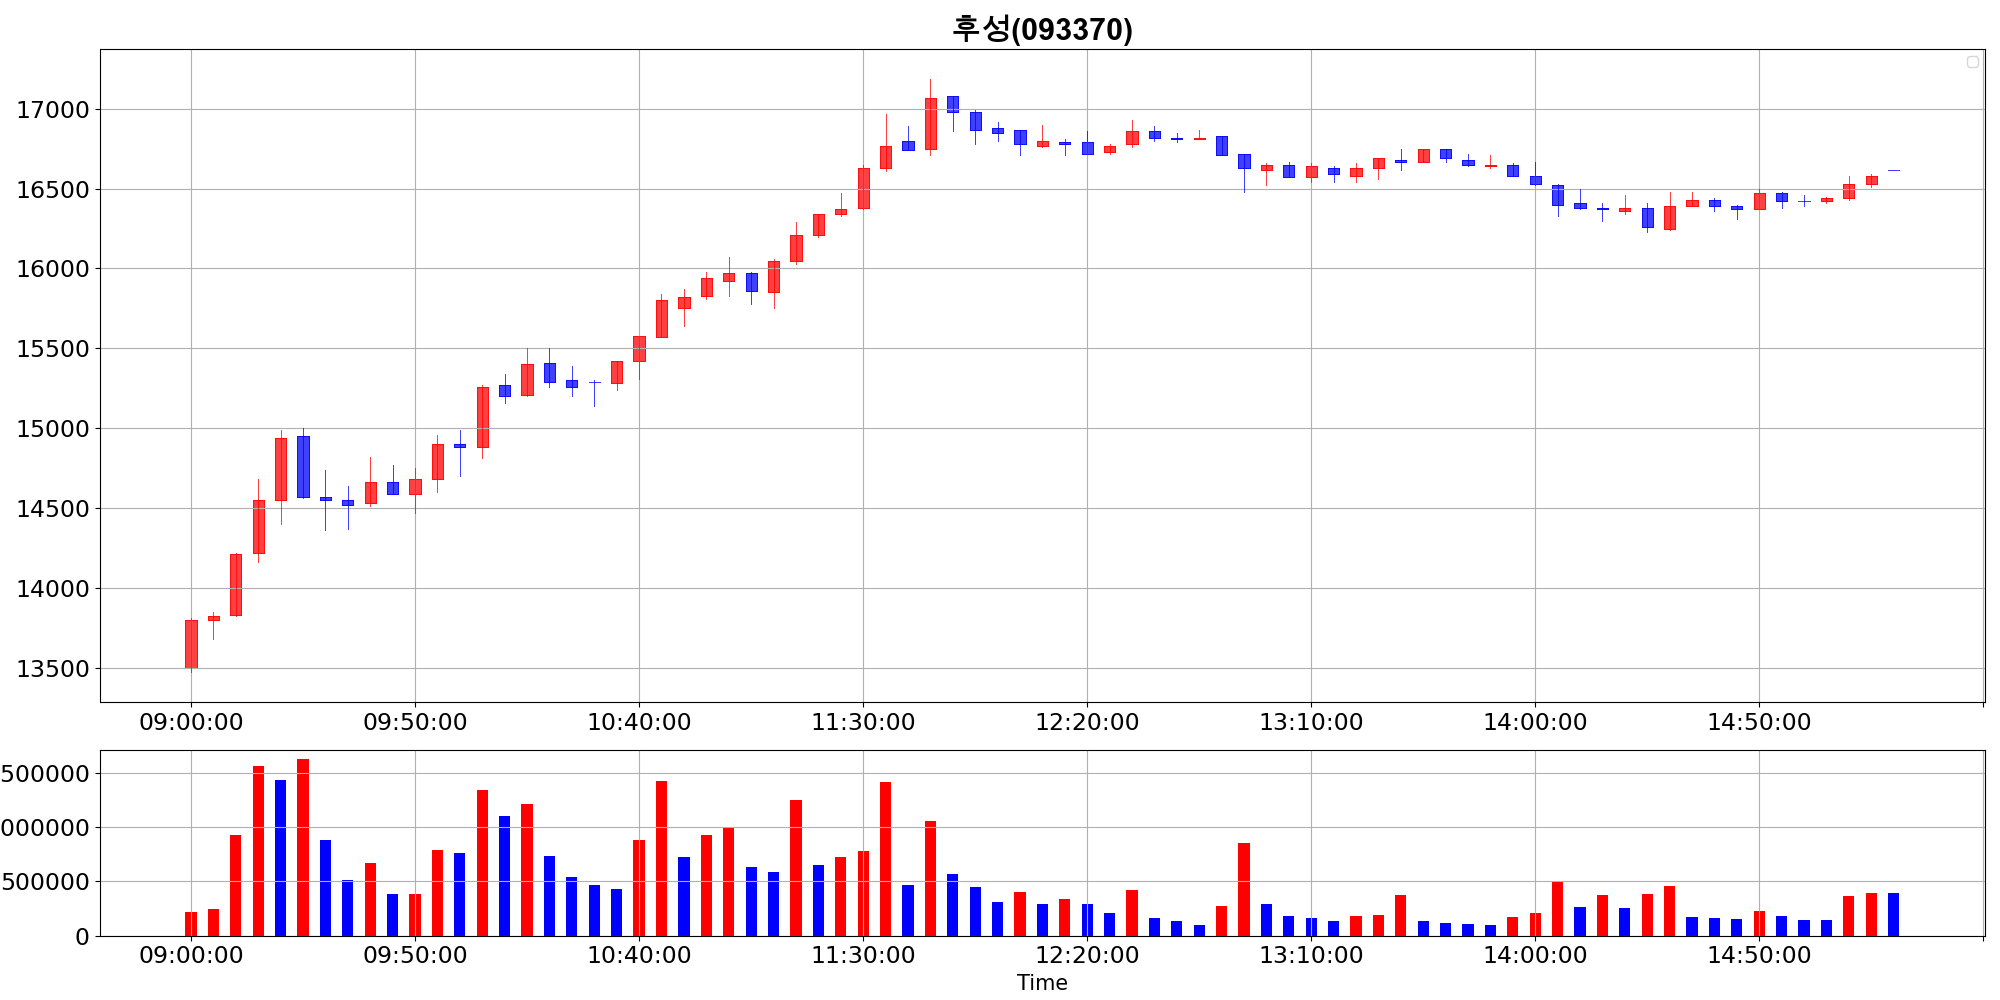2000x1000 pixels.
Task: Click the empty legend box in price chart
Action: (1972, 62)
